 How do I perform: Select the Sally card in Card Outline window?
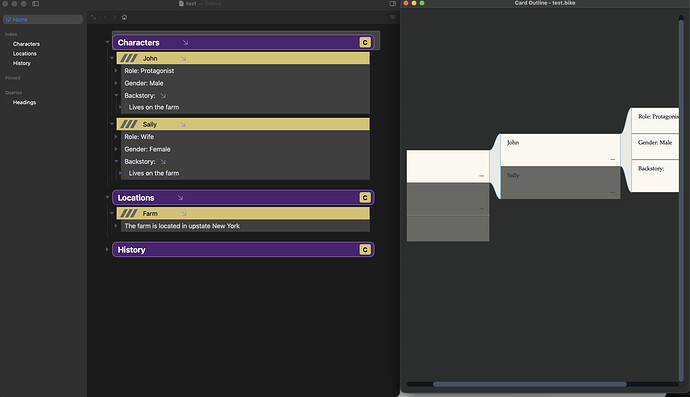tap(560, 183)
